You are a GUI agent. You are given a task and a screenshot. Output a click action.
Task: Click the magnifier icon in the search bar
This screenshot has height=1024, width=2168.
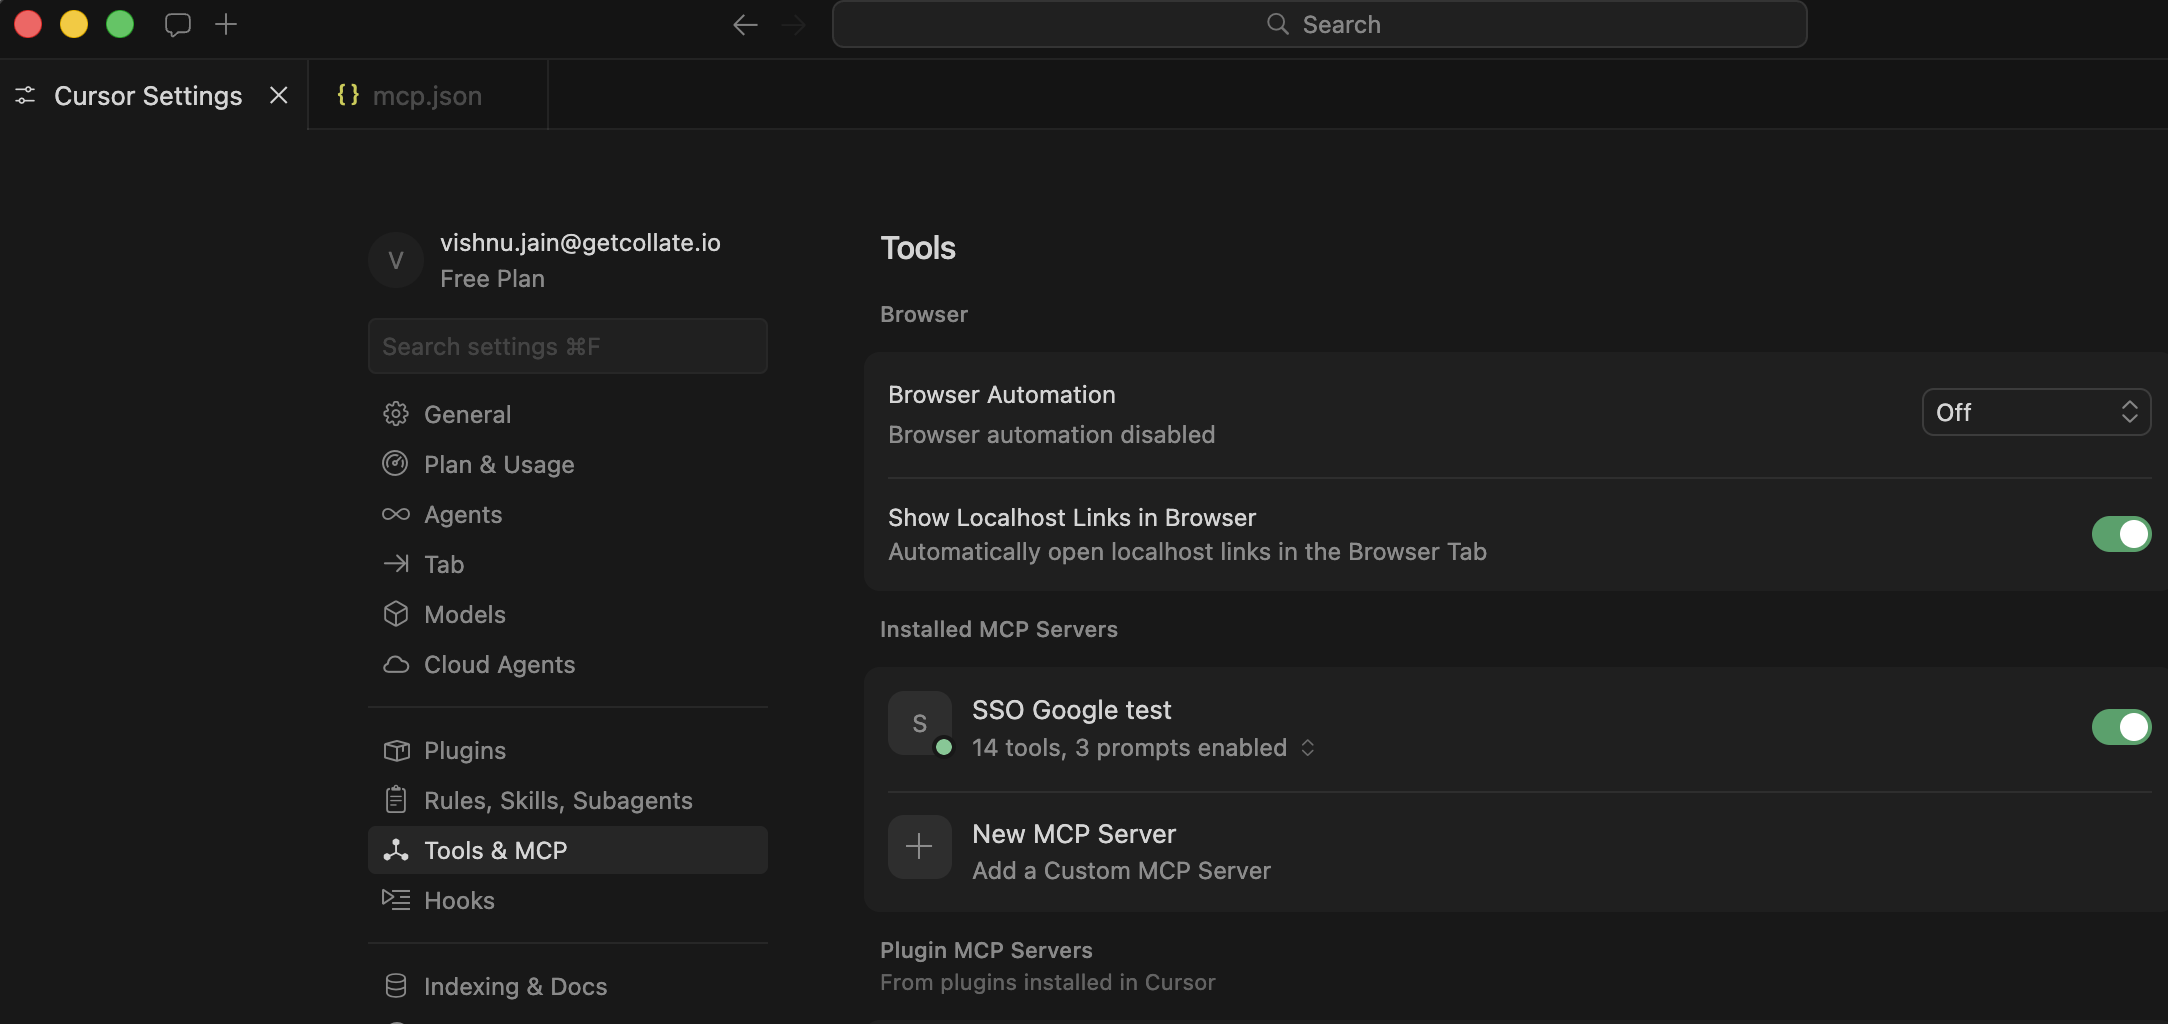1278,24
